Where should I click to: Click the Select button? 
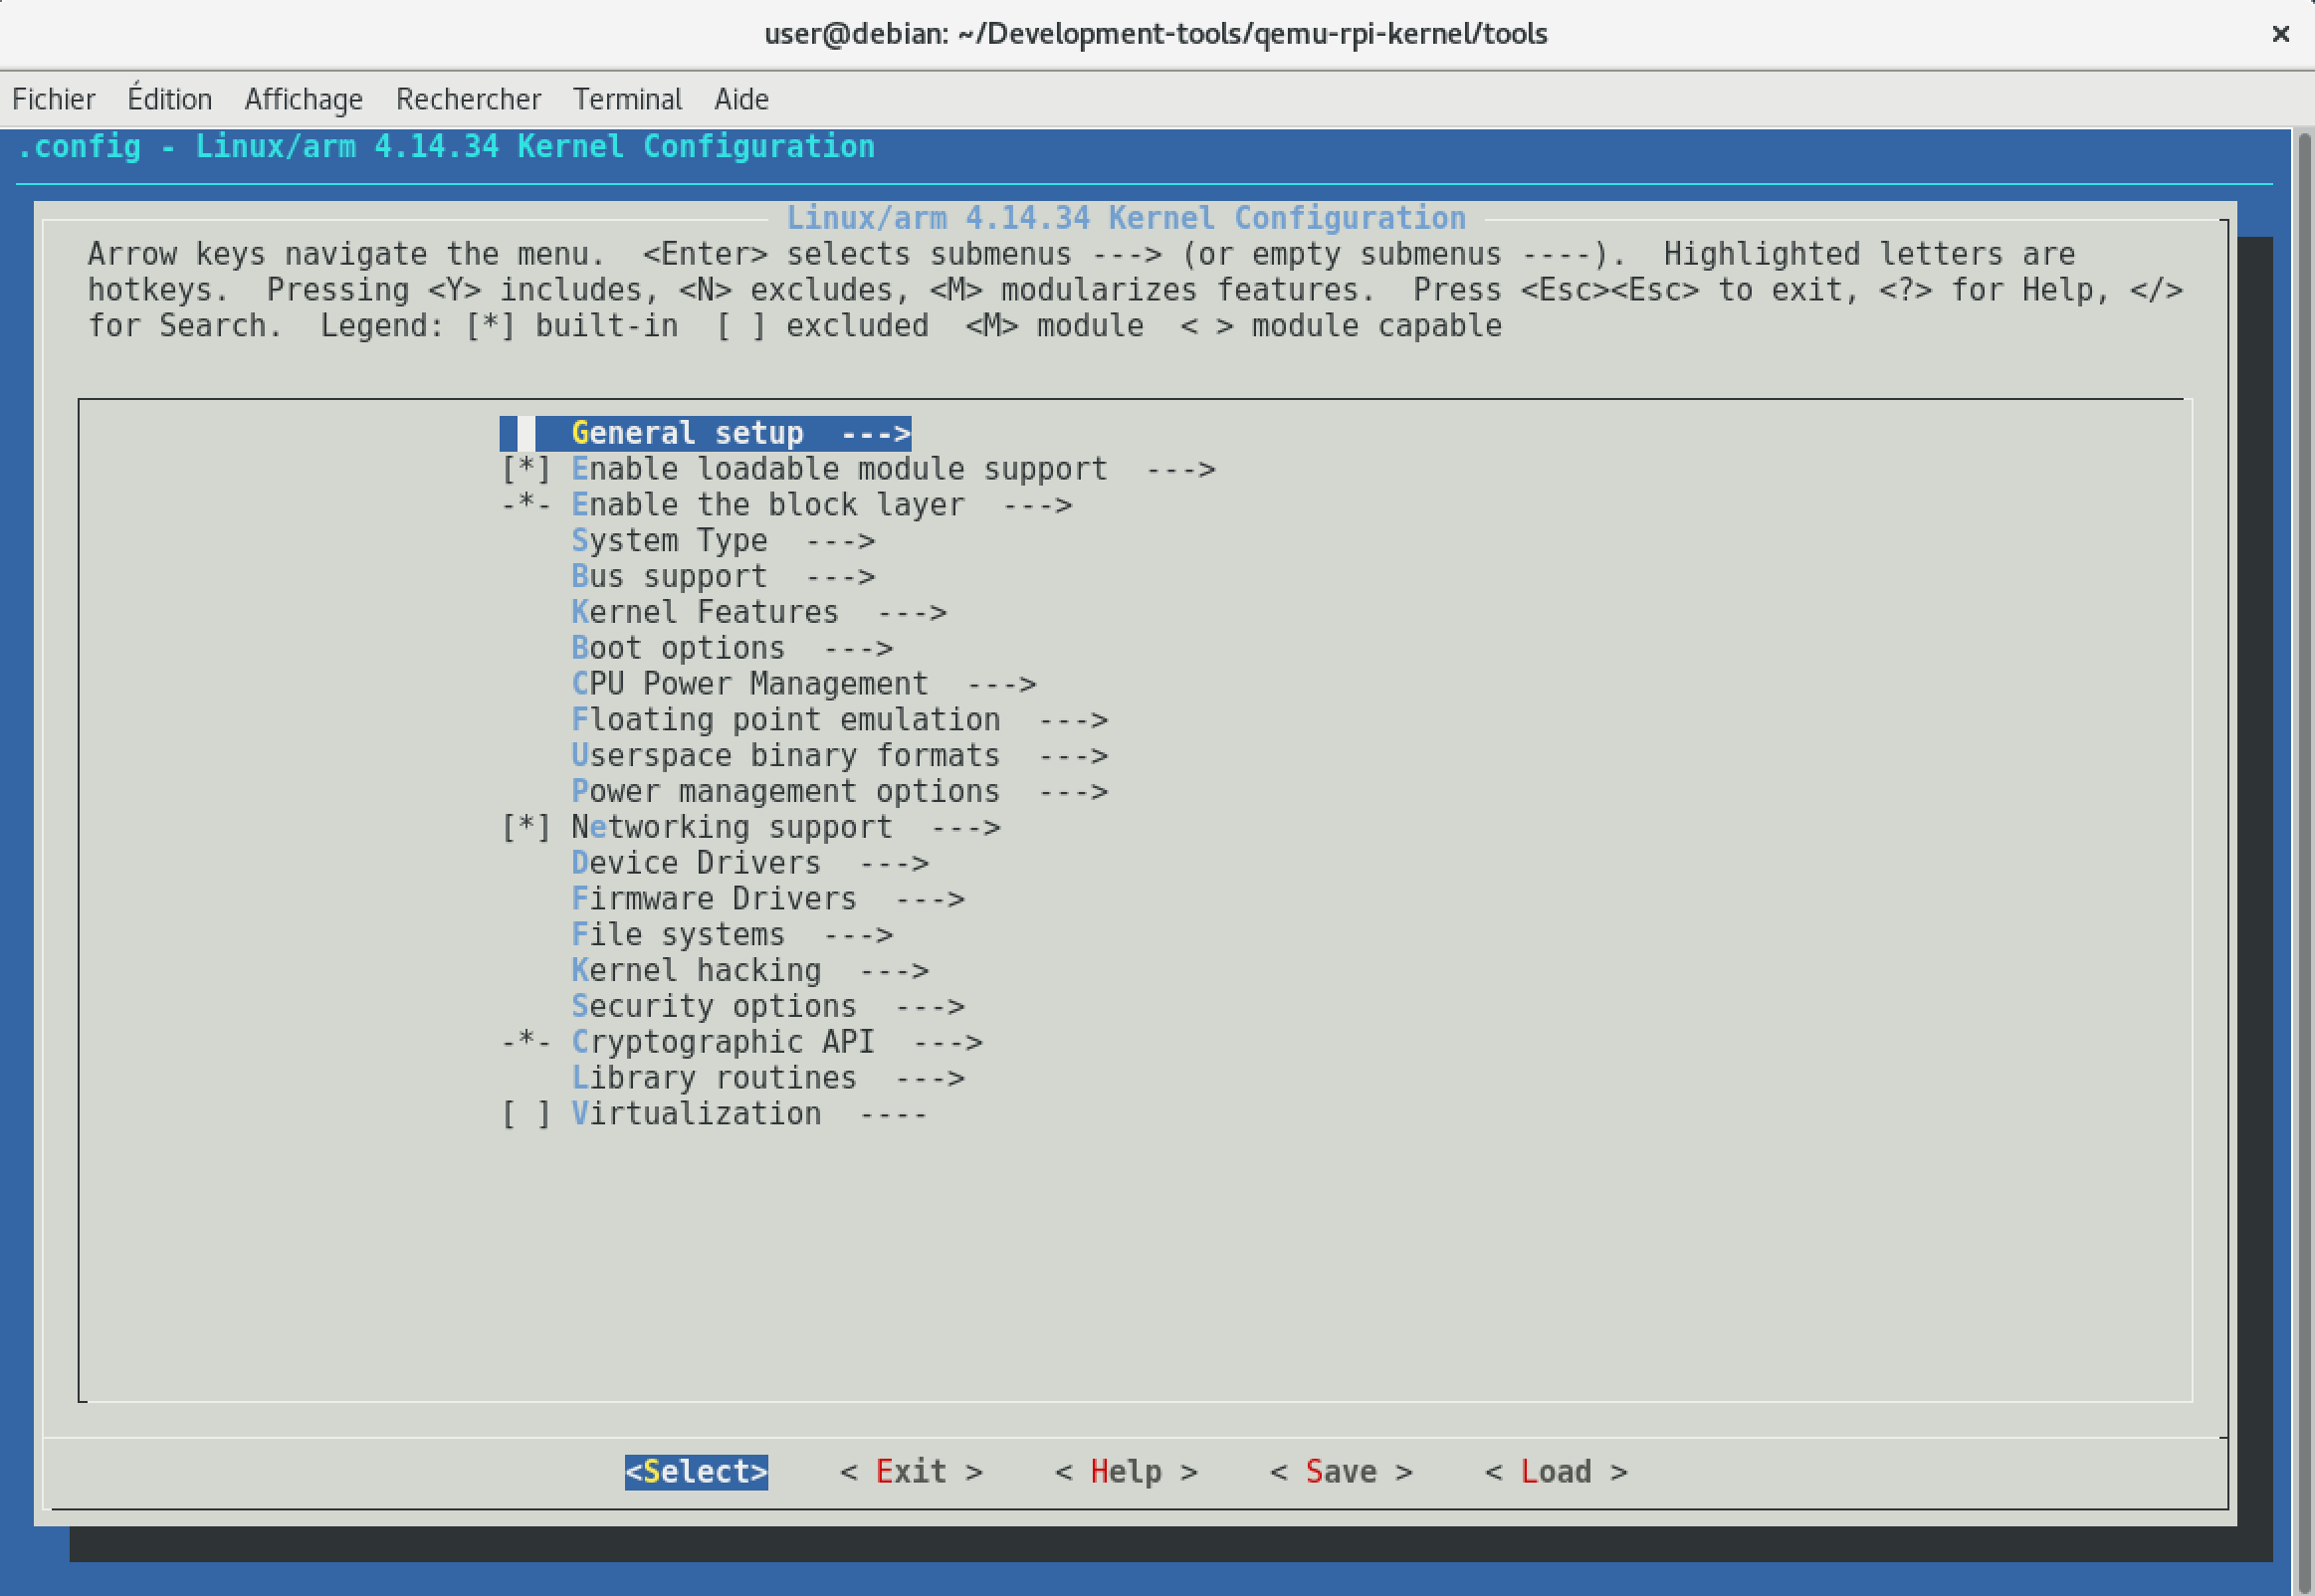pos(696,1472)
